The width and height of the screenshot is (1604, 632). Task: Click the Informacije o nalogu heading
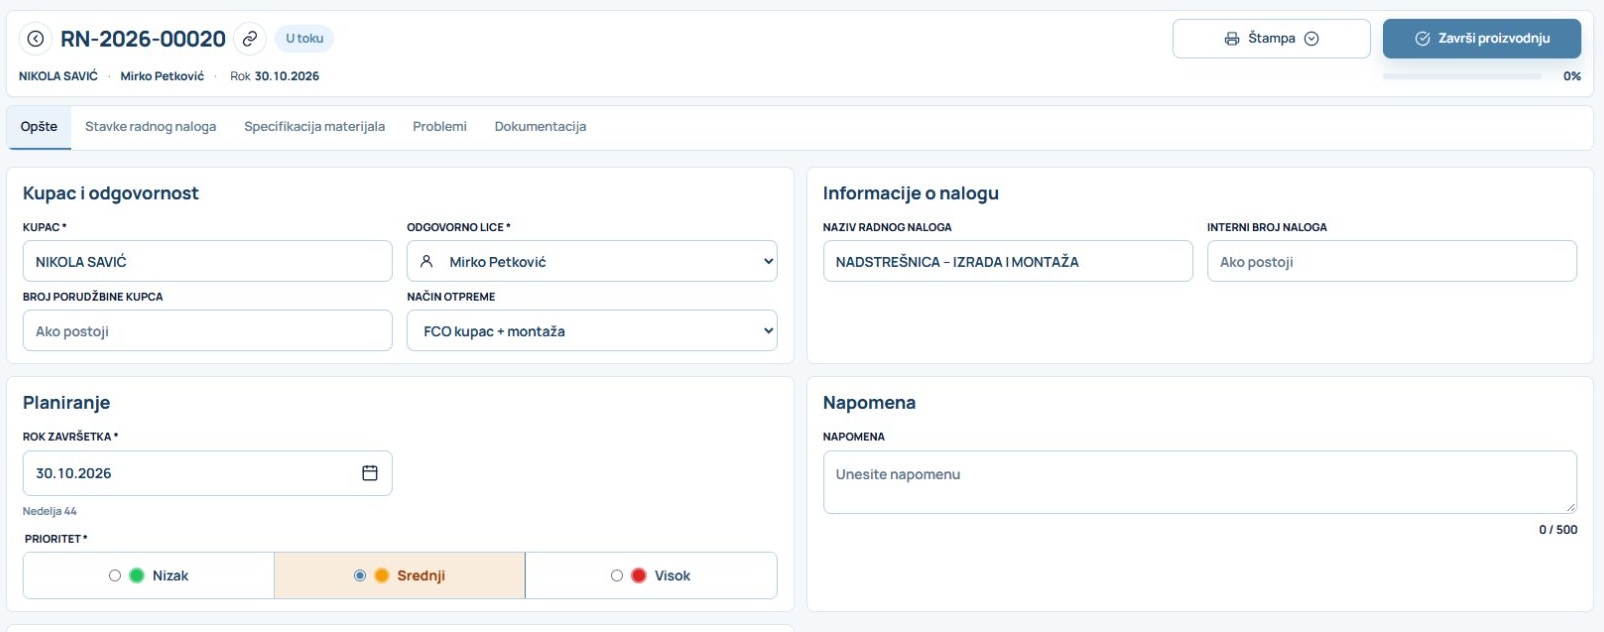coord(911,193)
